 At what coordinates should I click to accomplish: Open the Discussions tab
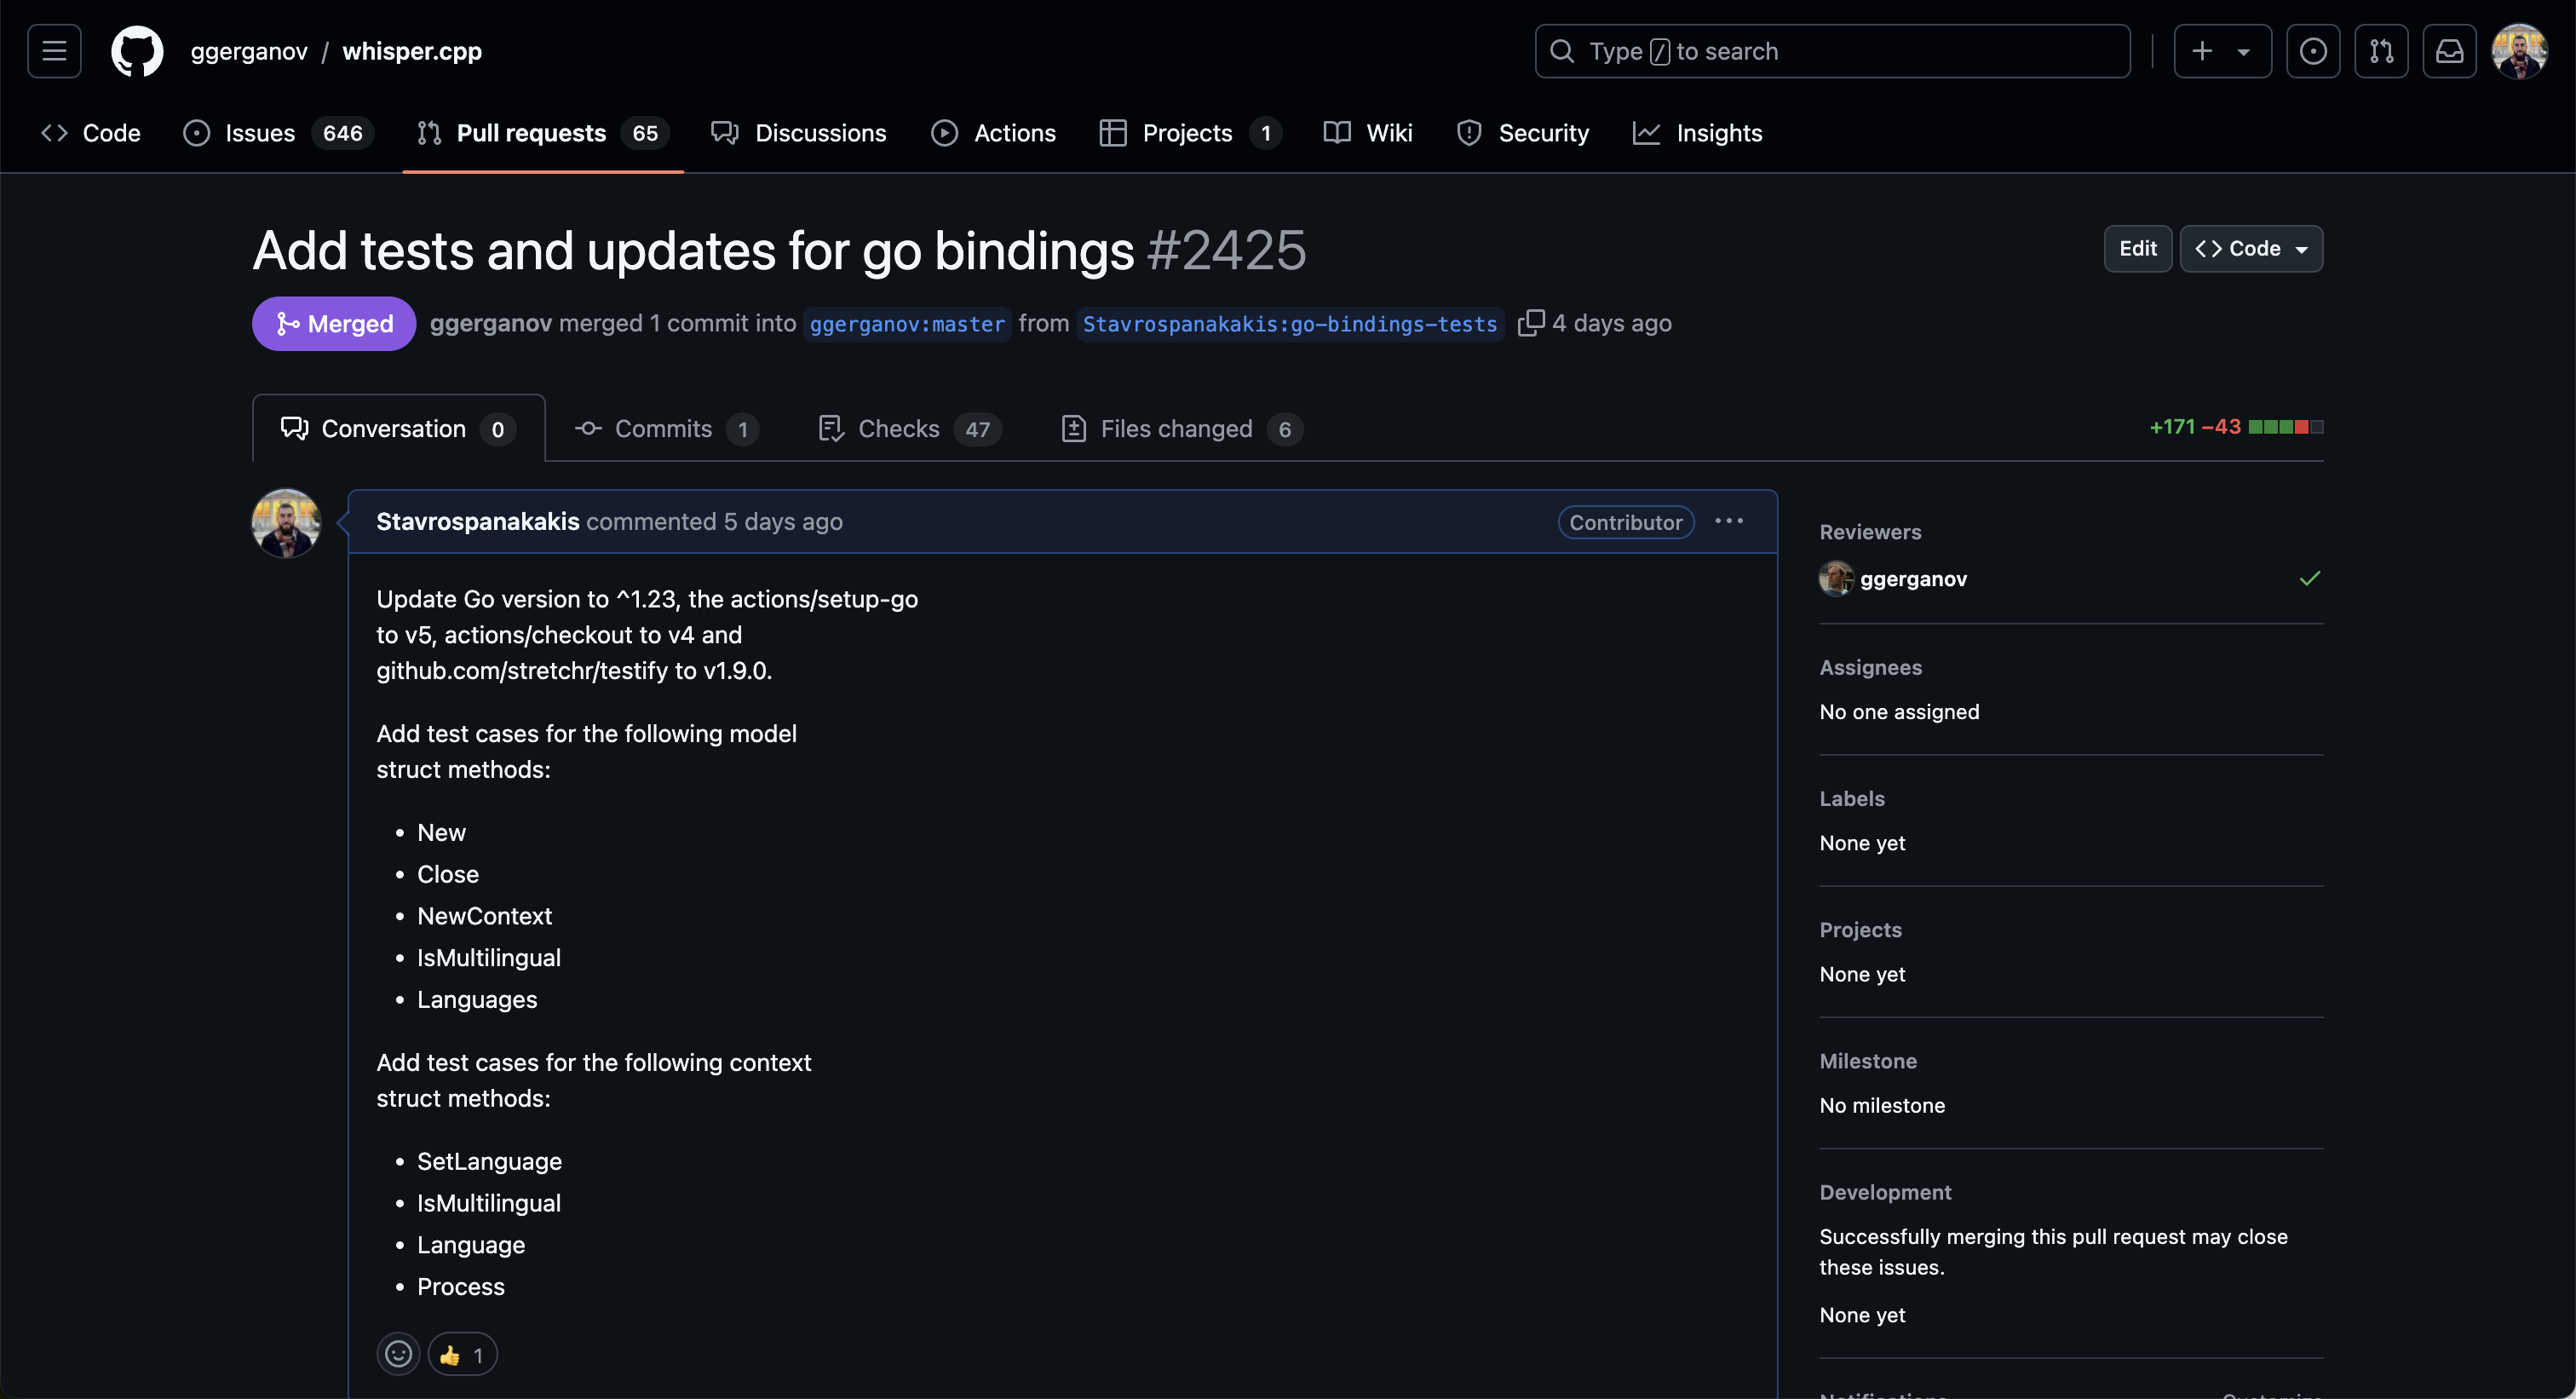pyautogui.click(x=799, y=132)
